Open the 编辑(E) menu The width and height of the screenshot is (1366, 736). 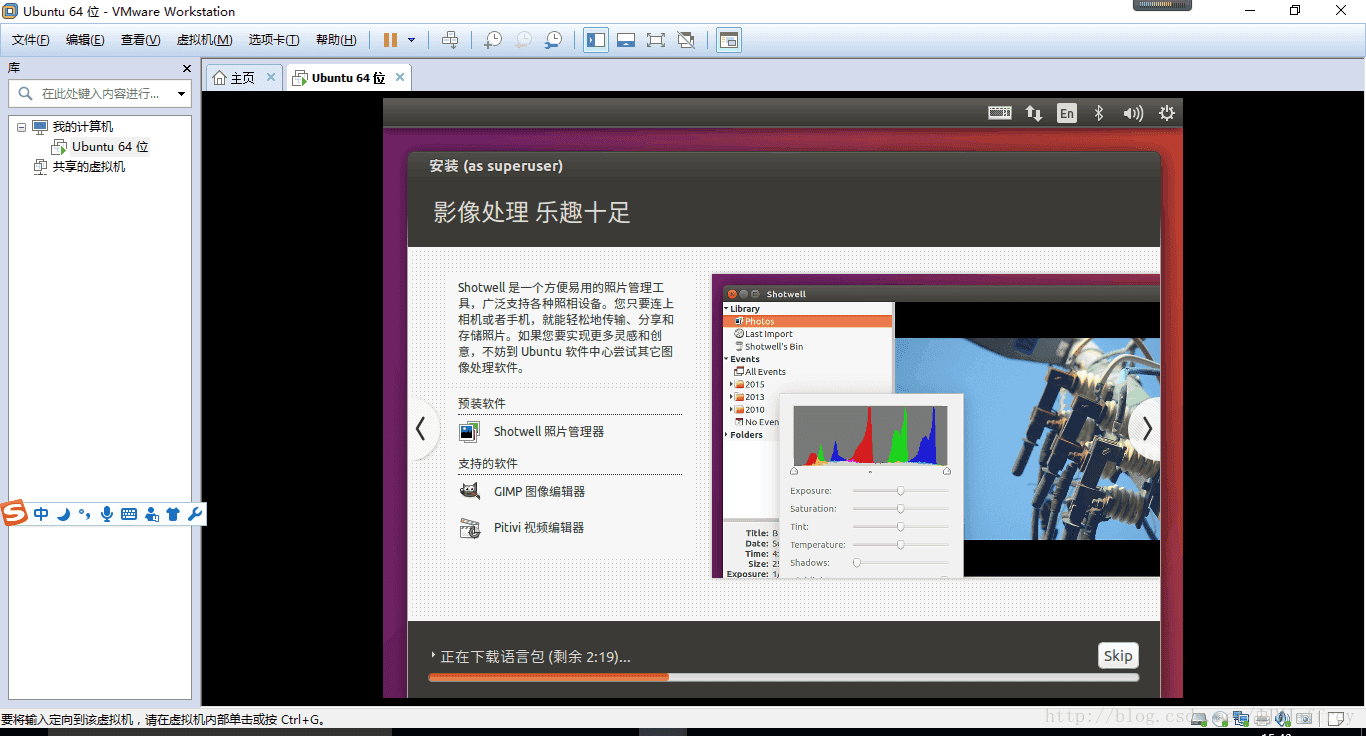[x=85, y=40]
